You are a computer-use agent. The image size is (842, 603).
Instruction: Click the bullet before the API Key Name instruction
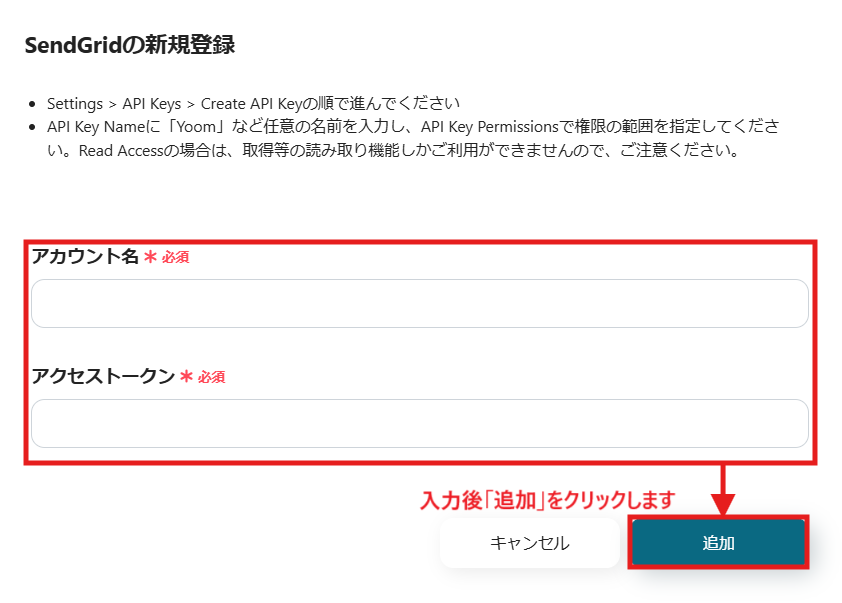click(x=33, y=129)
